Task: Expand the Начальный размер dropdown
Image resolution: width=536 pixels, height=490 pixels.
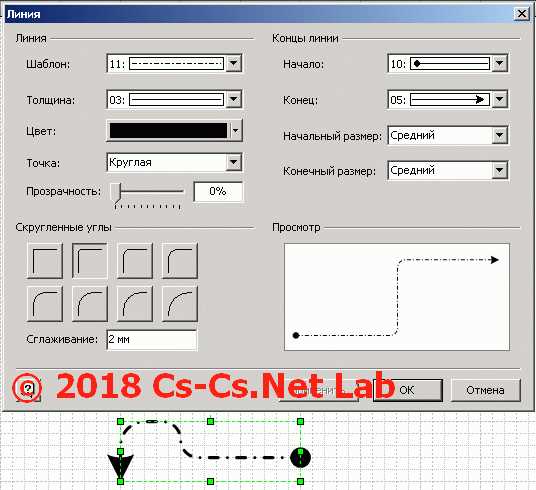Action: (x=499, y=135)
